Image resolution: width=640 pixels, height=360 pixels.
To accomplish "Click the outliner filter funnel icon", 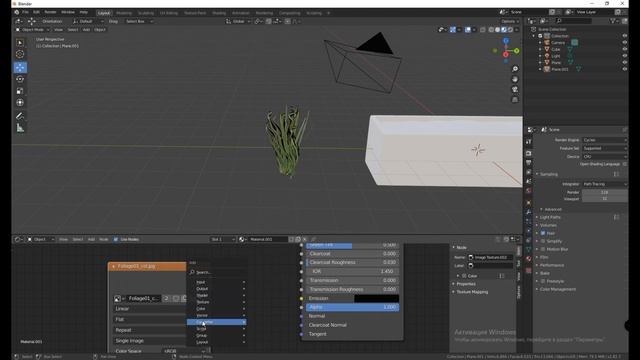I will pyautogui.click(x=613, y=21).
